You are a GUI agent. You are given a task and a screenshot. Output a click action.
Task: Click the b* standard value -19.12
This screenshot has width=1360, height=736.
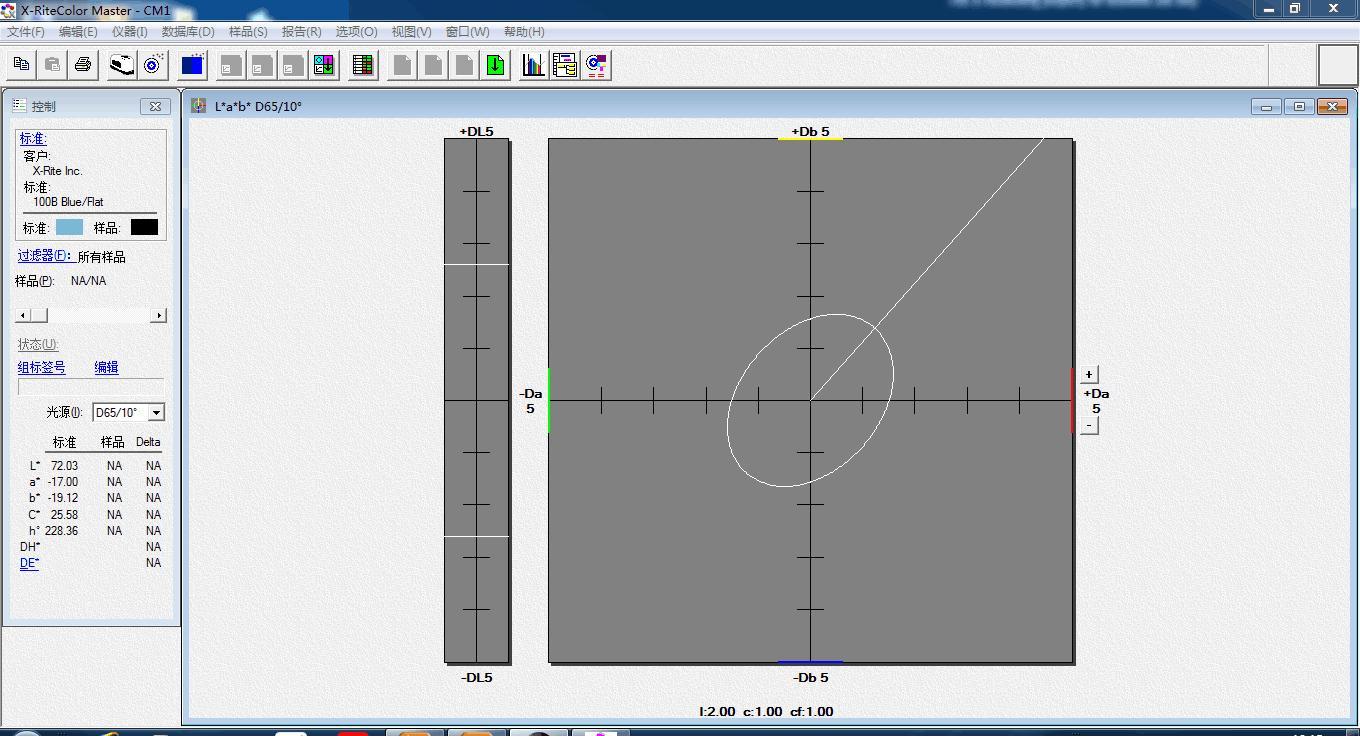(62, 498)
